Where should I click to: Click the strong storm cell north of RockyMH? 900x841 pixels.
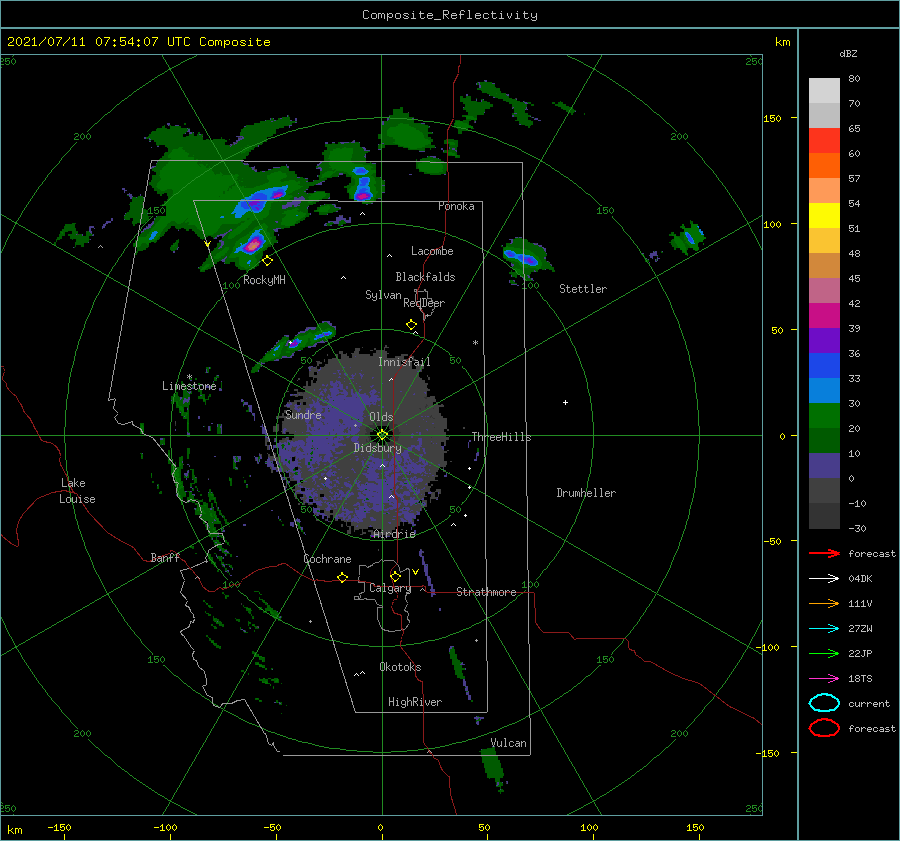[x=253, y=244]
